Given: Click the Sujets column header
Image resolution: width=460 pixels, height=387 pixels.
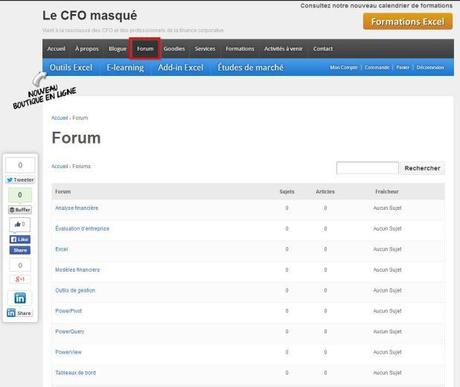Looking at the screenshot, I should 287,192.
